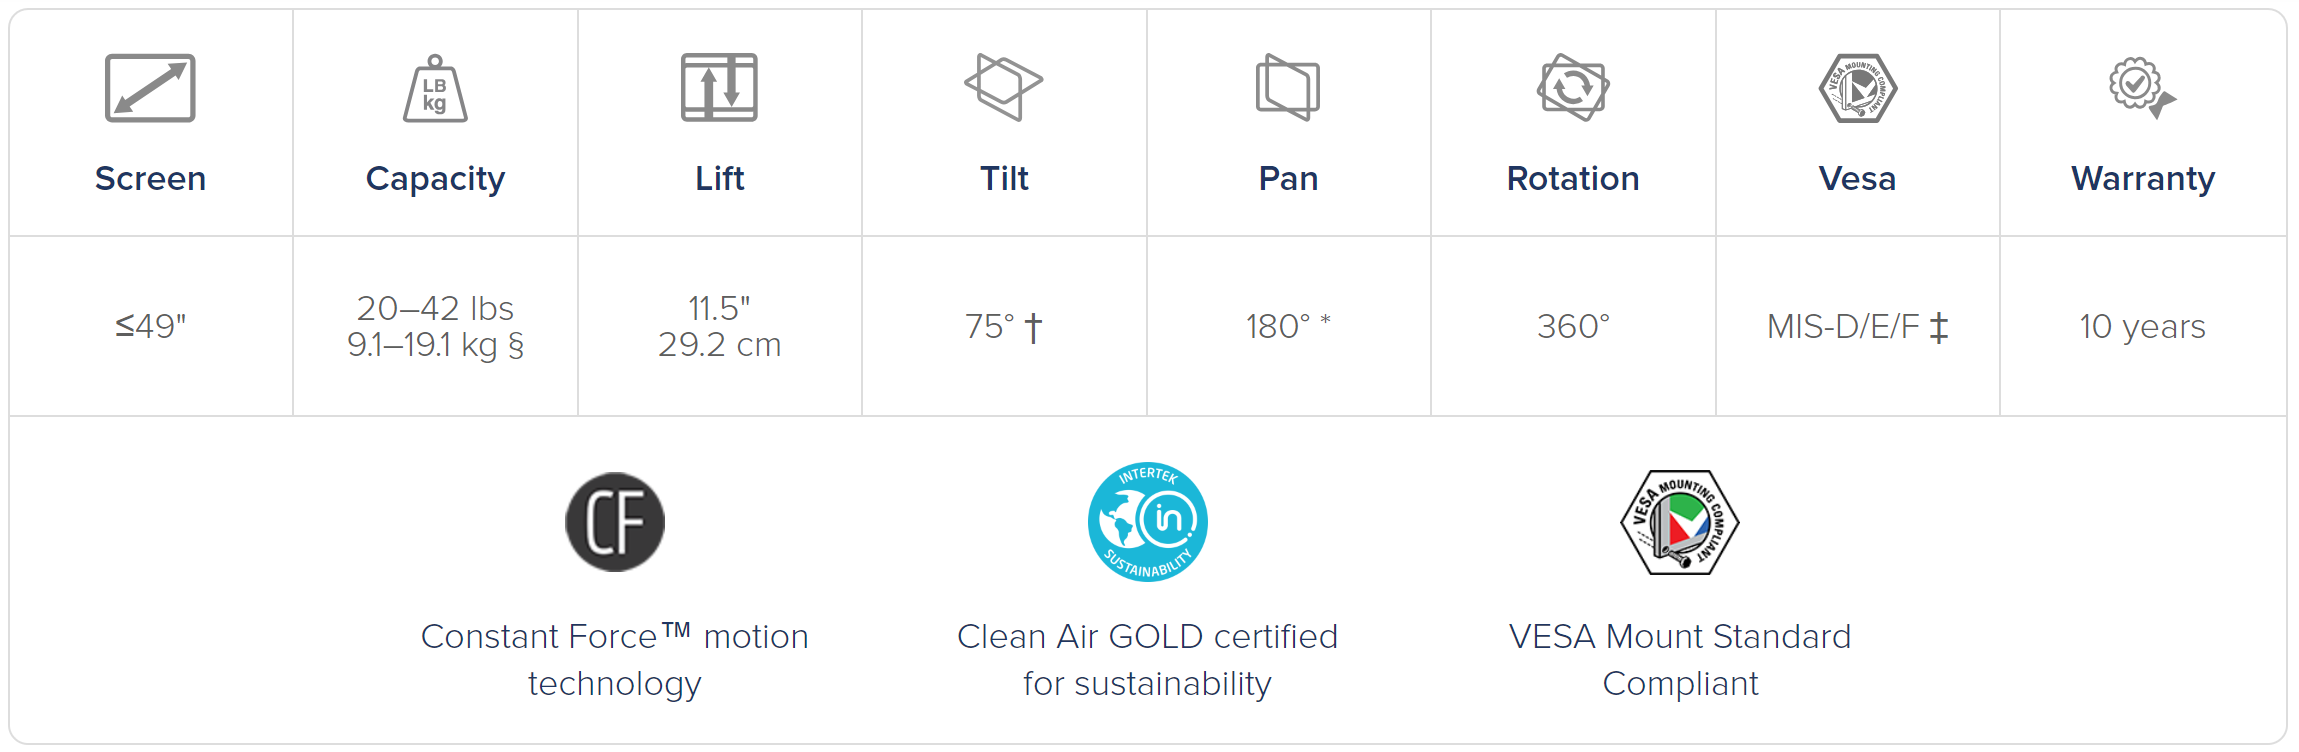Screen dimensions: 2299x752
Task: Click Clean Air GOLD certified text
Action: (1148, 636)
